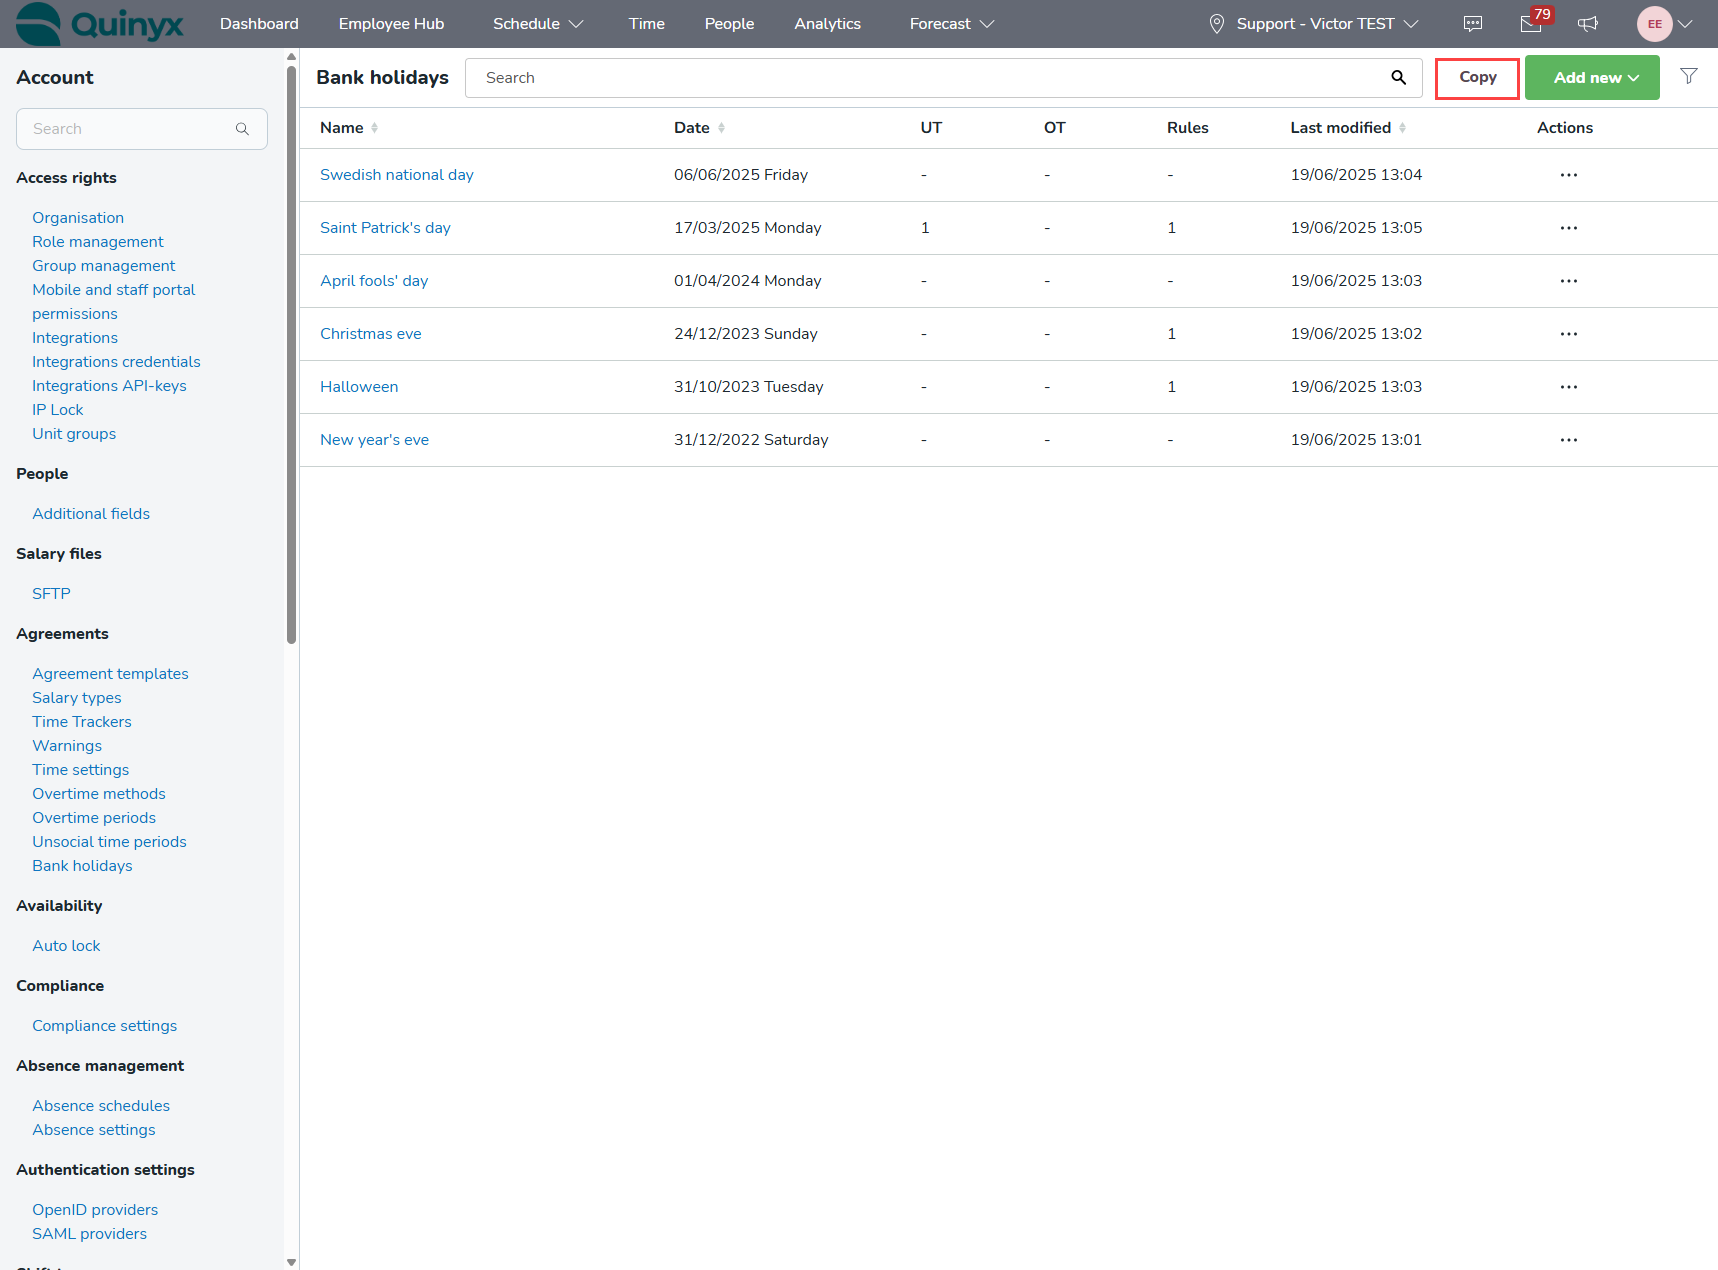This screenshot has width=1718, height=1270.
Task: Click the filter funnel icon
Action: point(1689,76)
